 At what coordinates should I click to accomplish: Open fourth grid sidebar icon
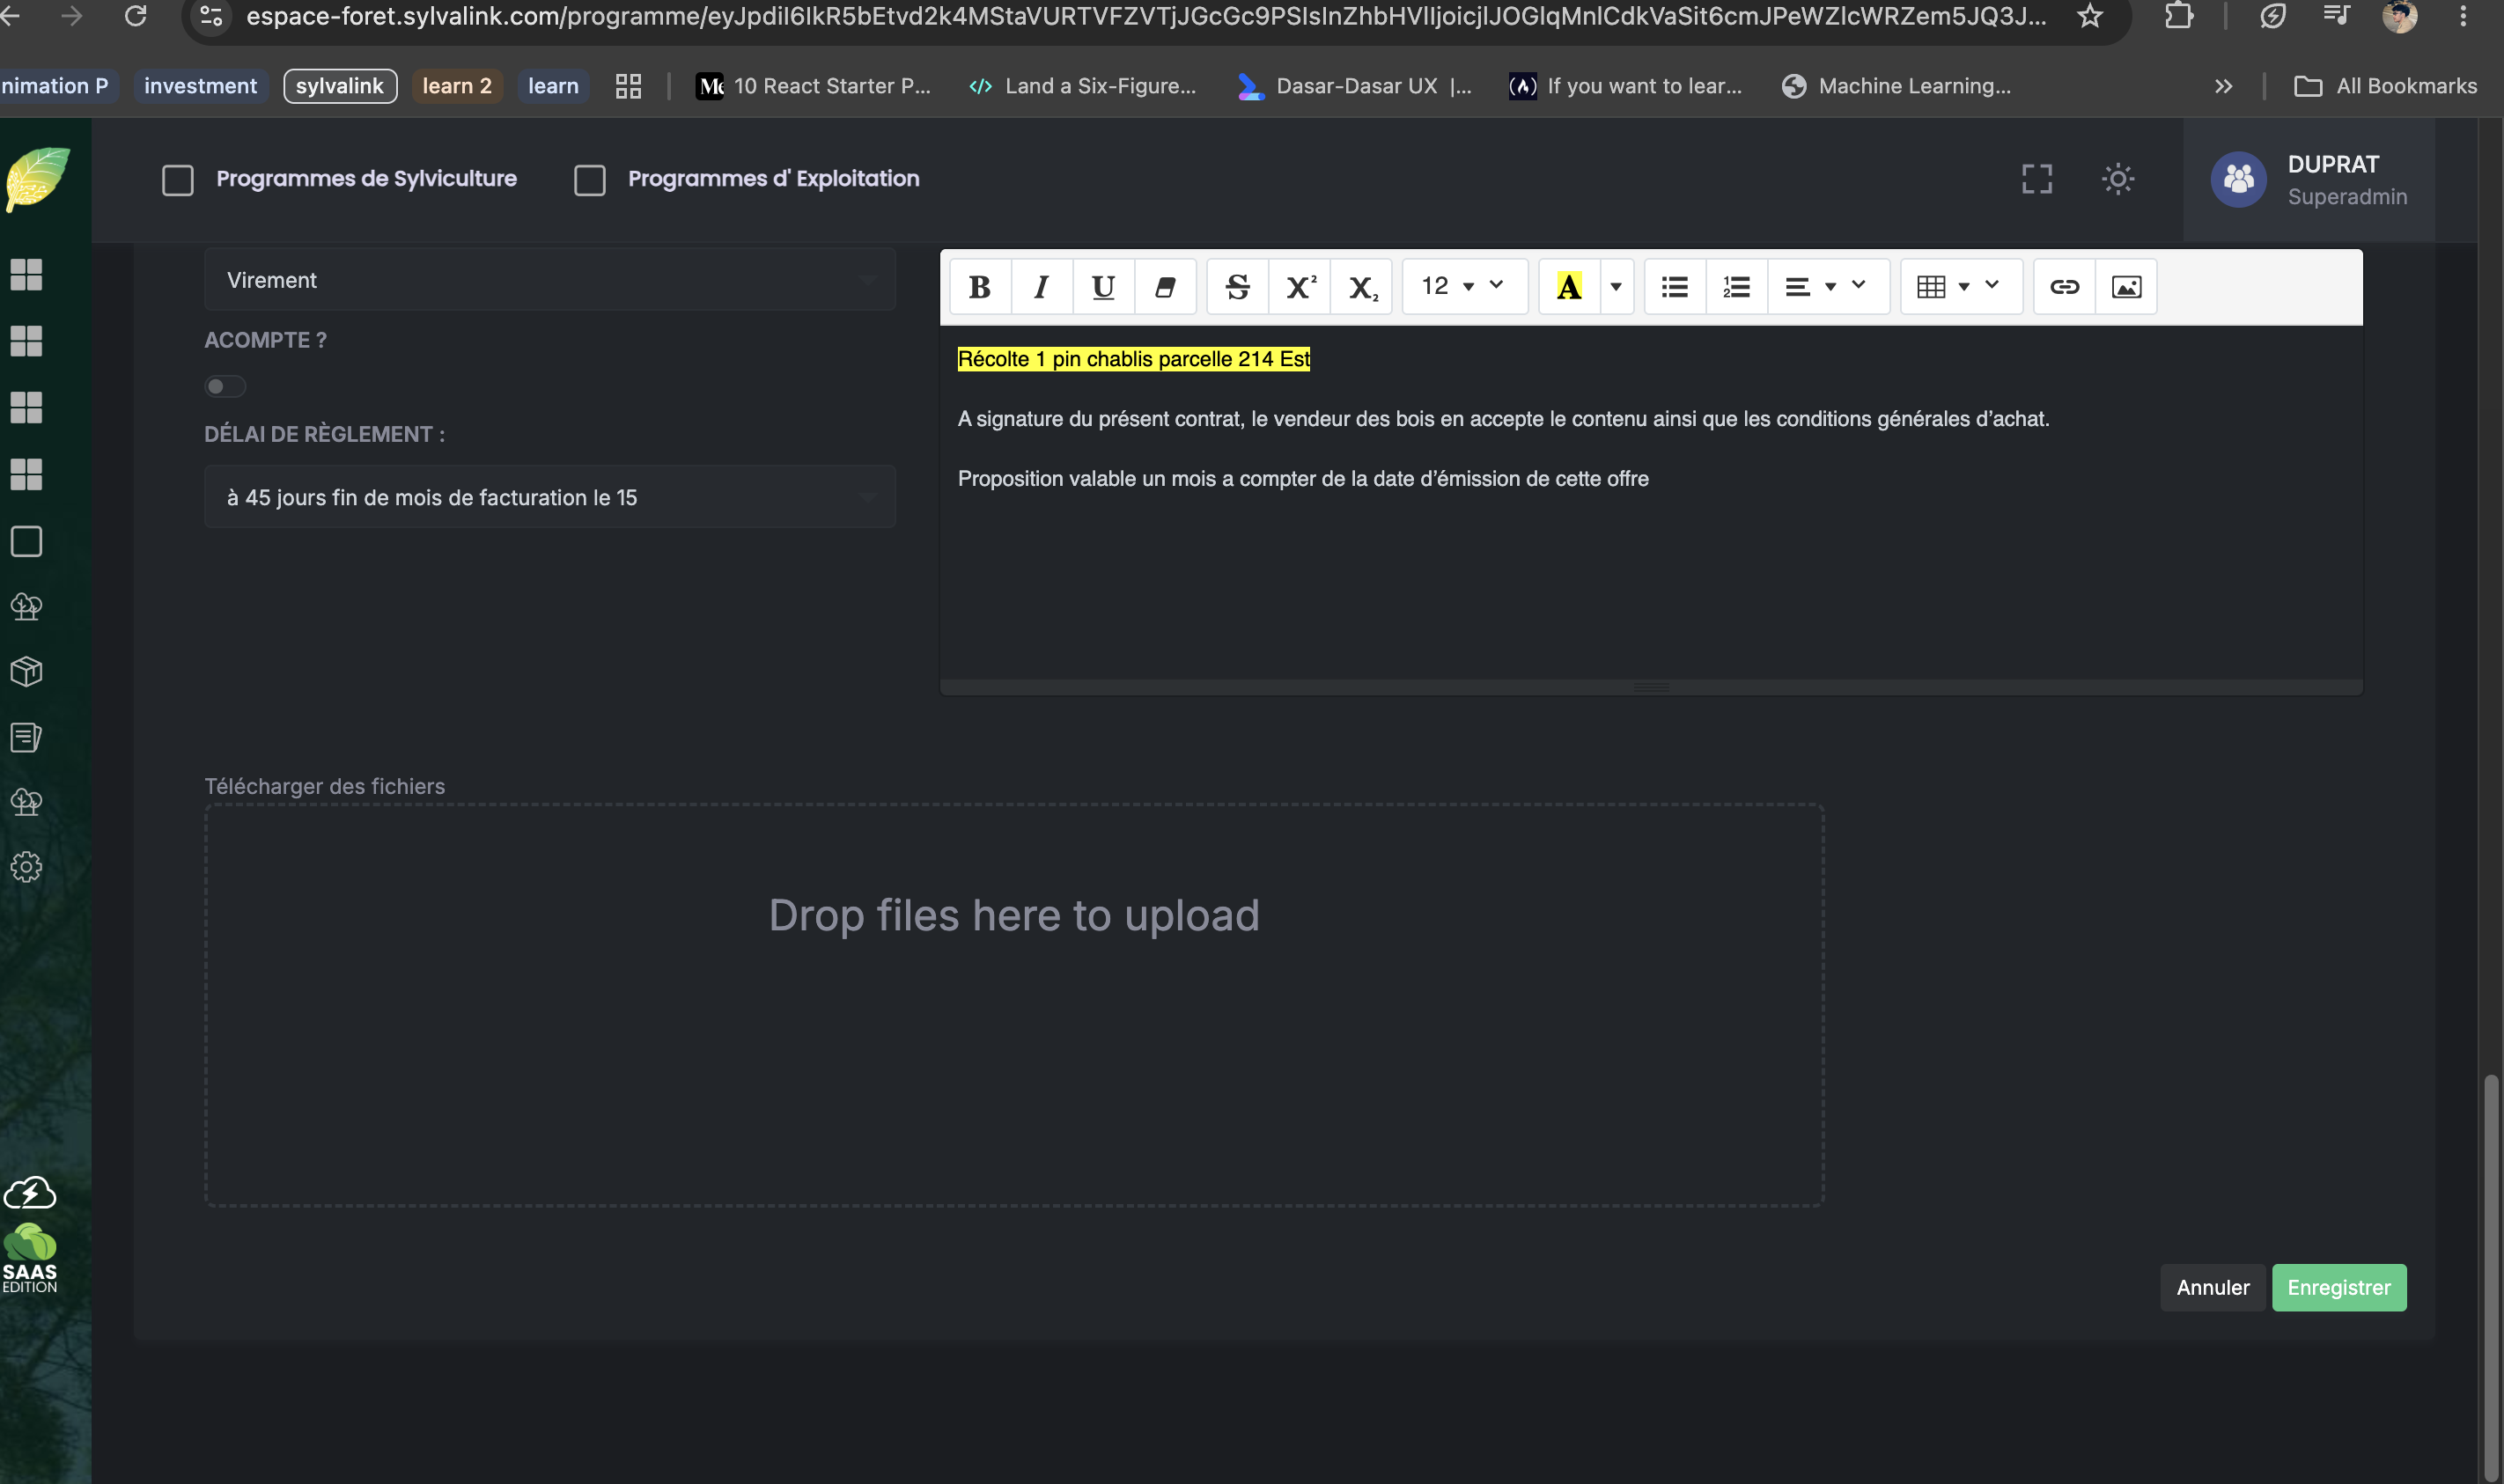(x=26, y=474)
